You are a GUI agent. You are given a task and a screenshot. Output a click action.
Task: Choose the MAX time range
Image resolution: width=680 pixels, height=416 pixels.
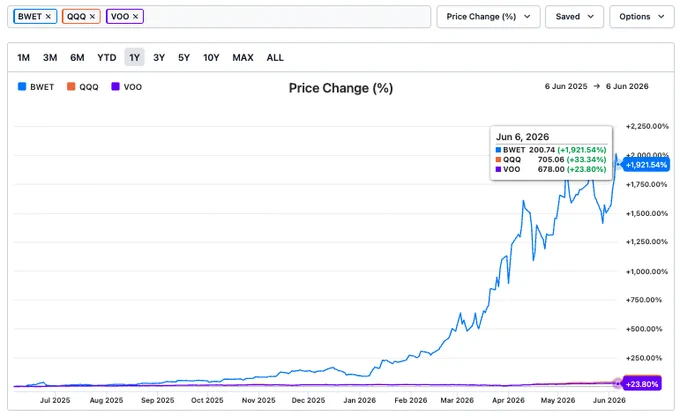243,57
